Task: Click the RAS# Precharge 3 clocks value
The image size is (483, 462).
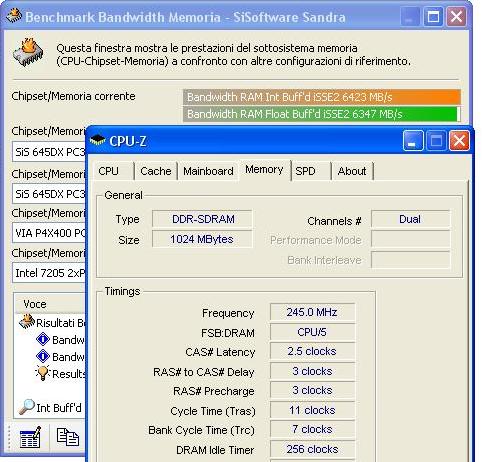Action: 312,390
